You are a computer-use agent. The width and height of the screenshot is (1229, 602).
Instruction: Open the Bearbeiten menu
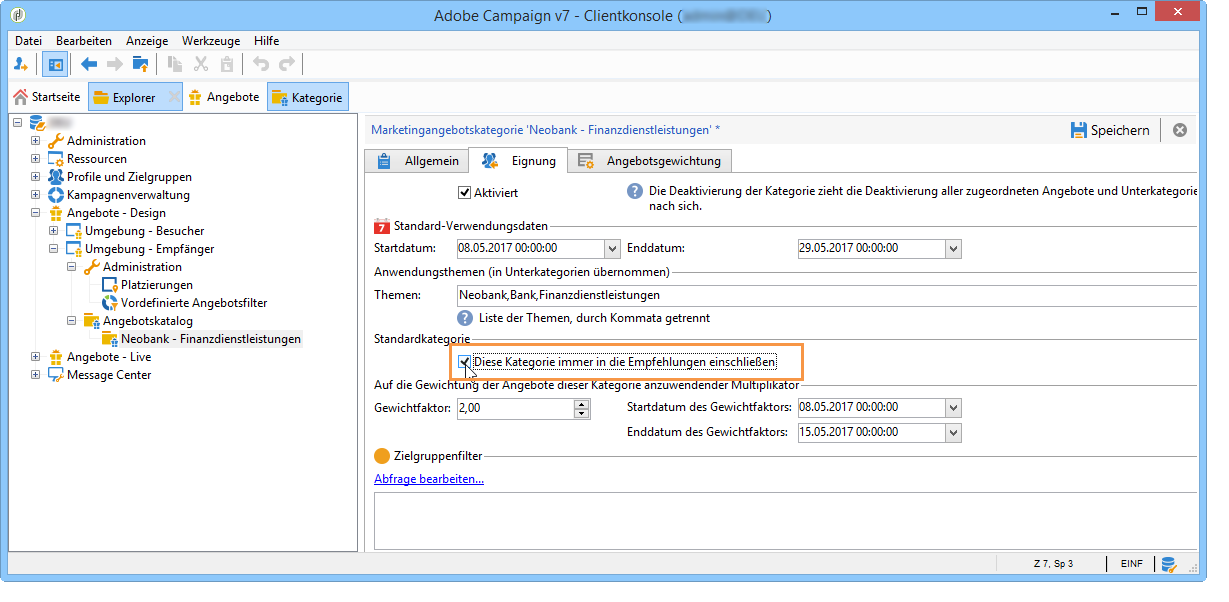84,41
